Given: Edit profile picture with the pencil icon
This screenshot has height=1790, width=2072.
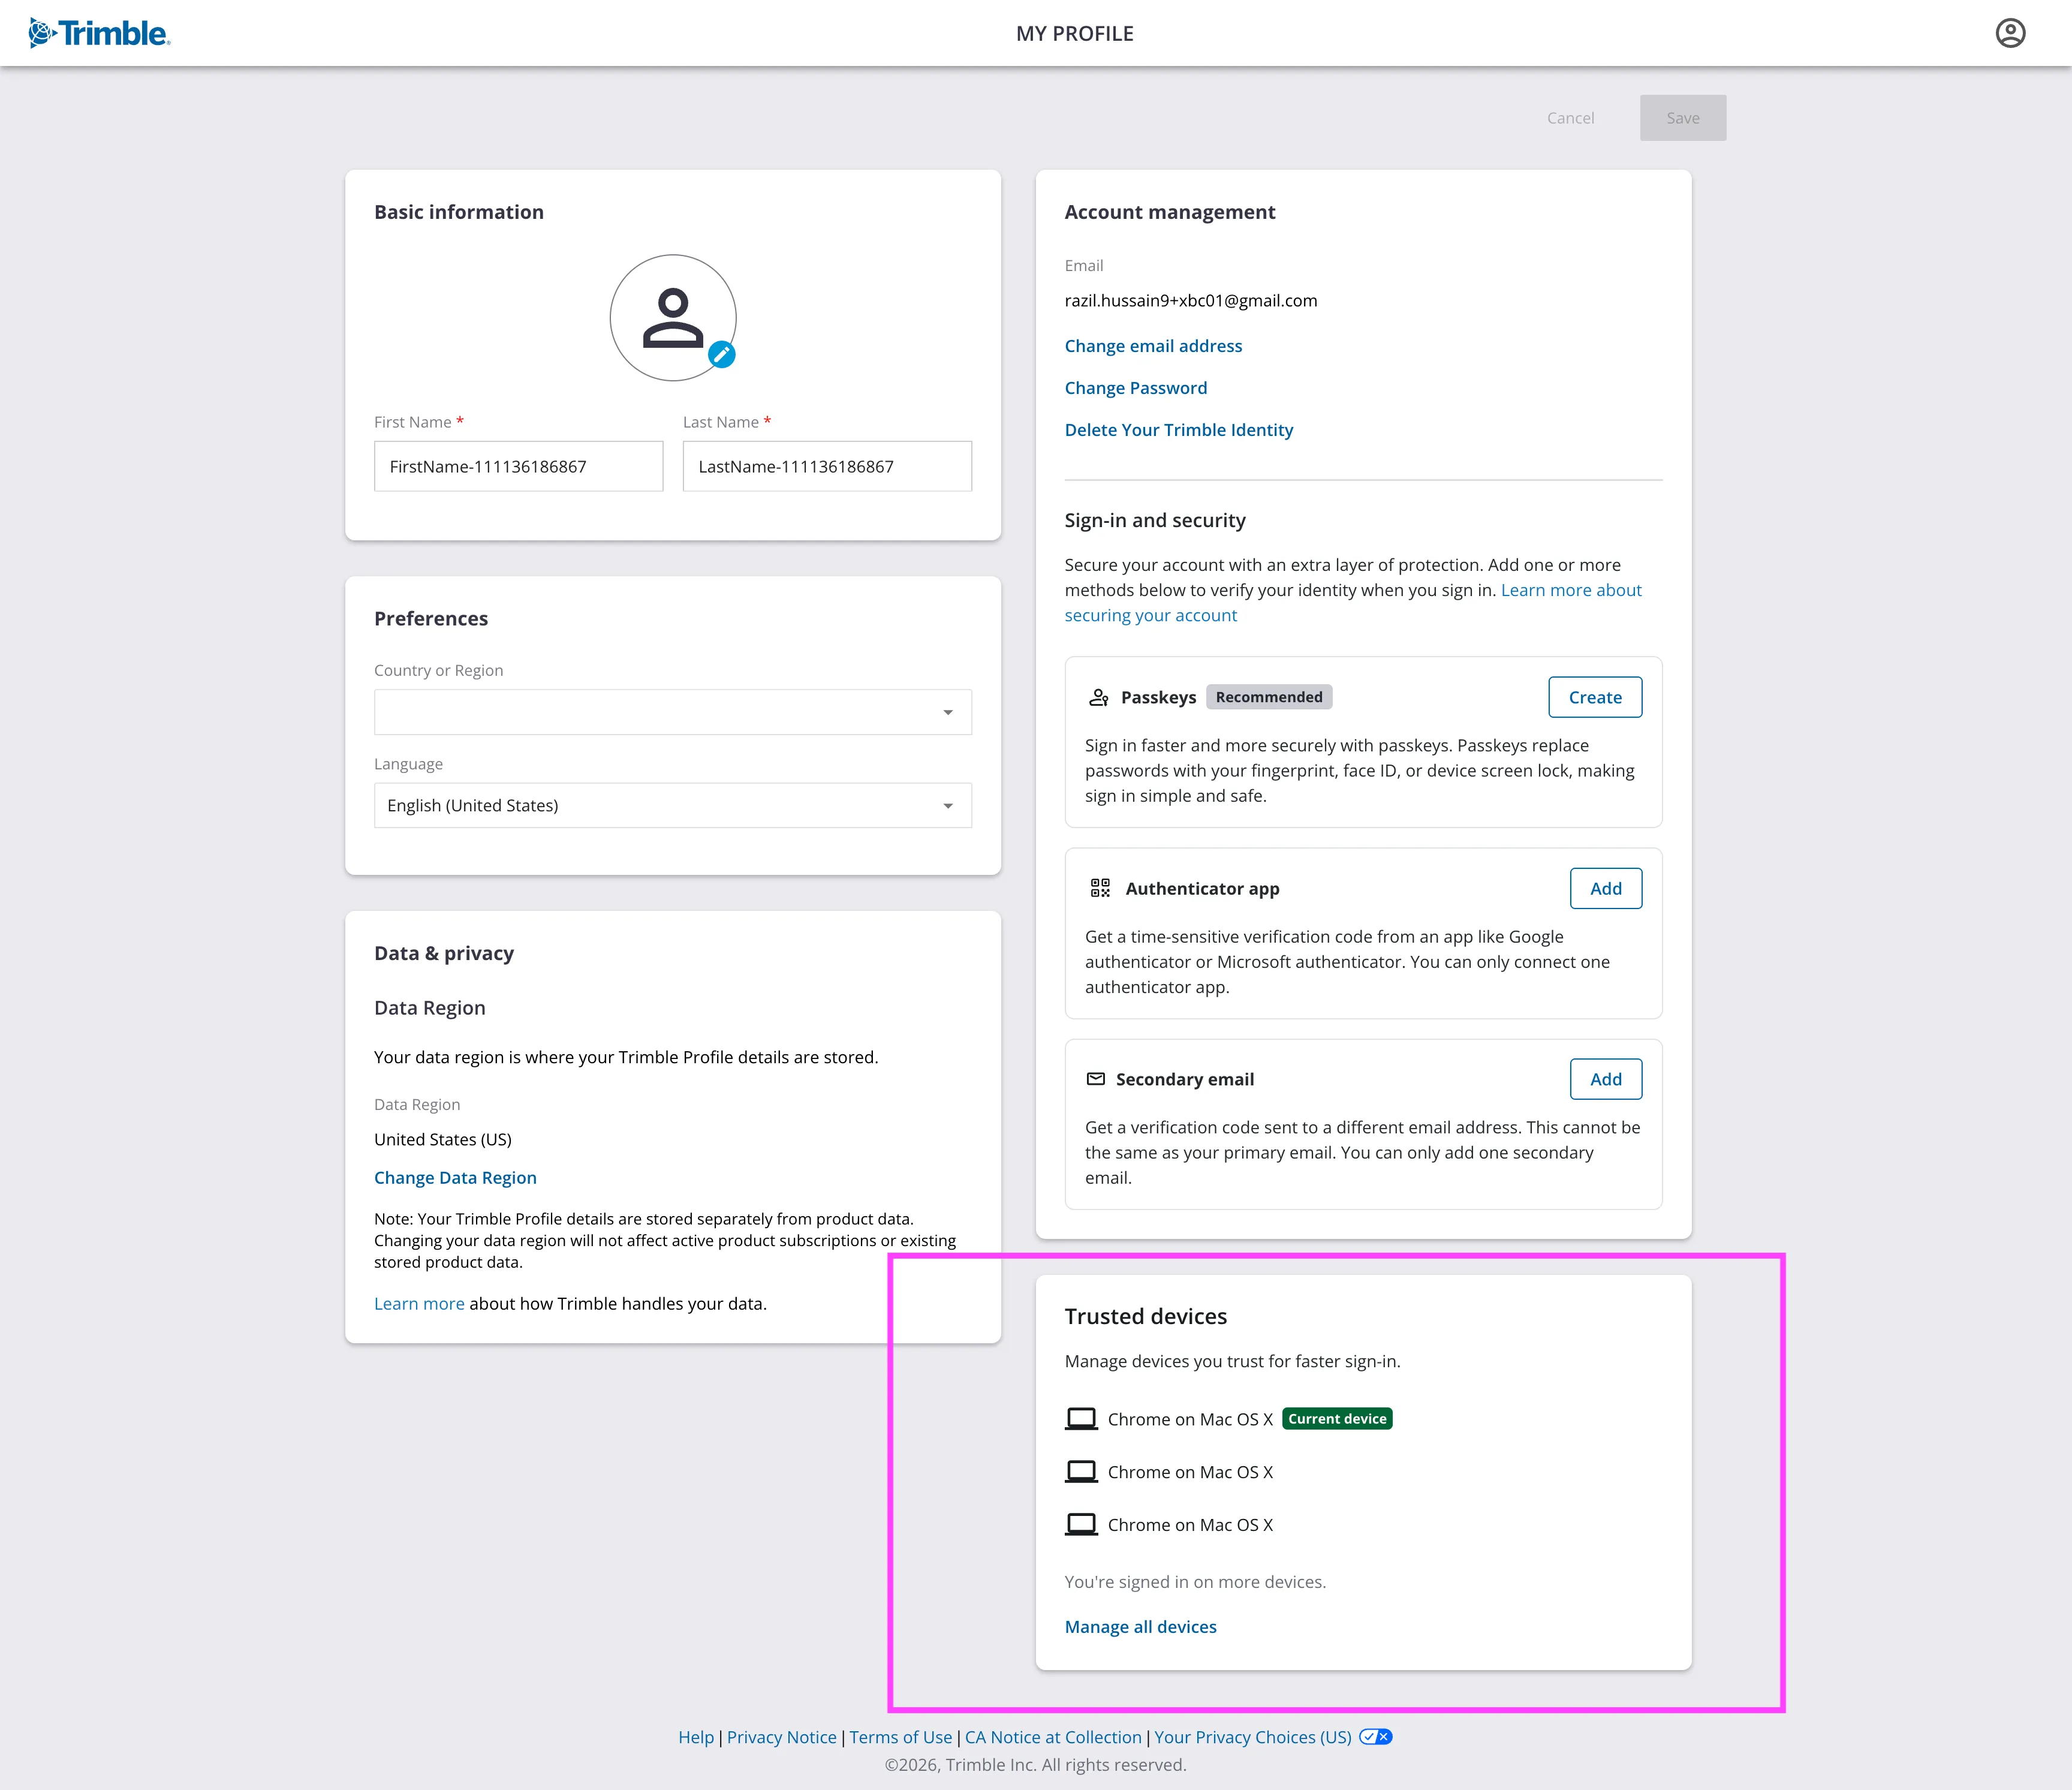Looking at the screenshot, I should click(722, 355).
